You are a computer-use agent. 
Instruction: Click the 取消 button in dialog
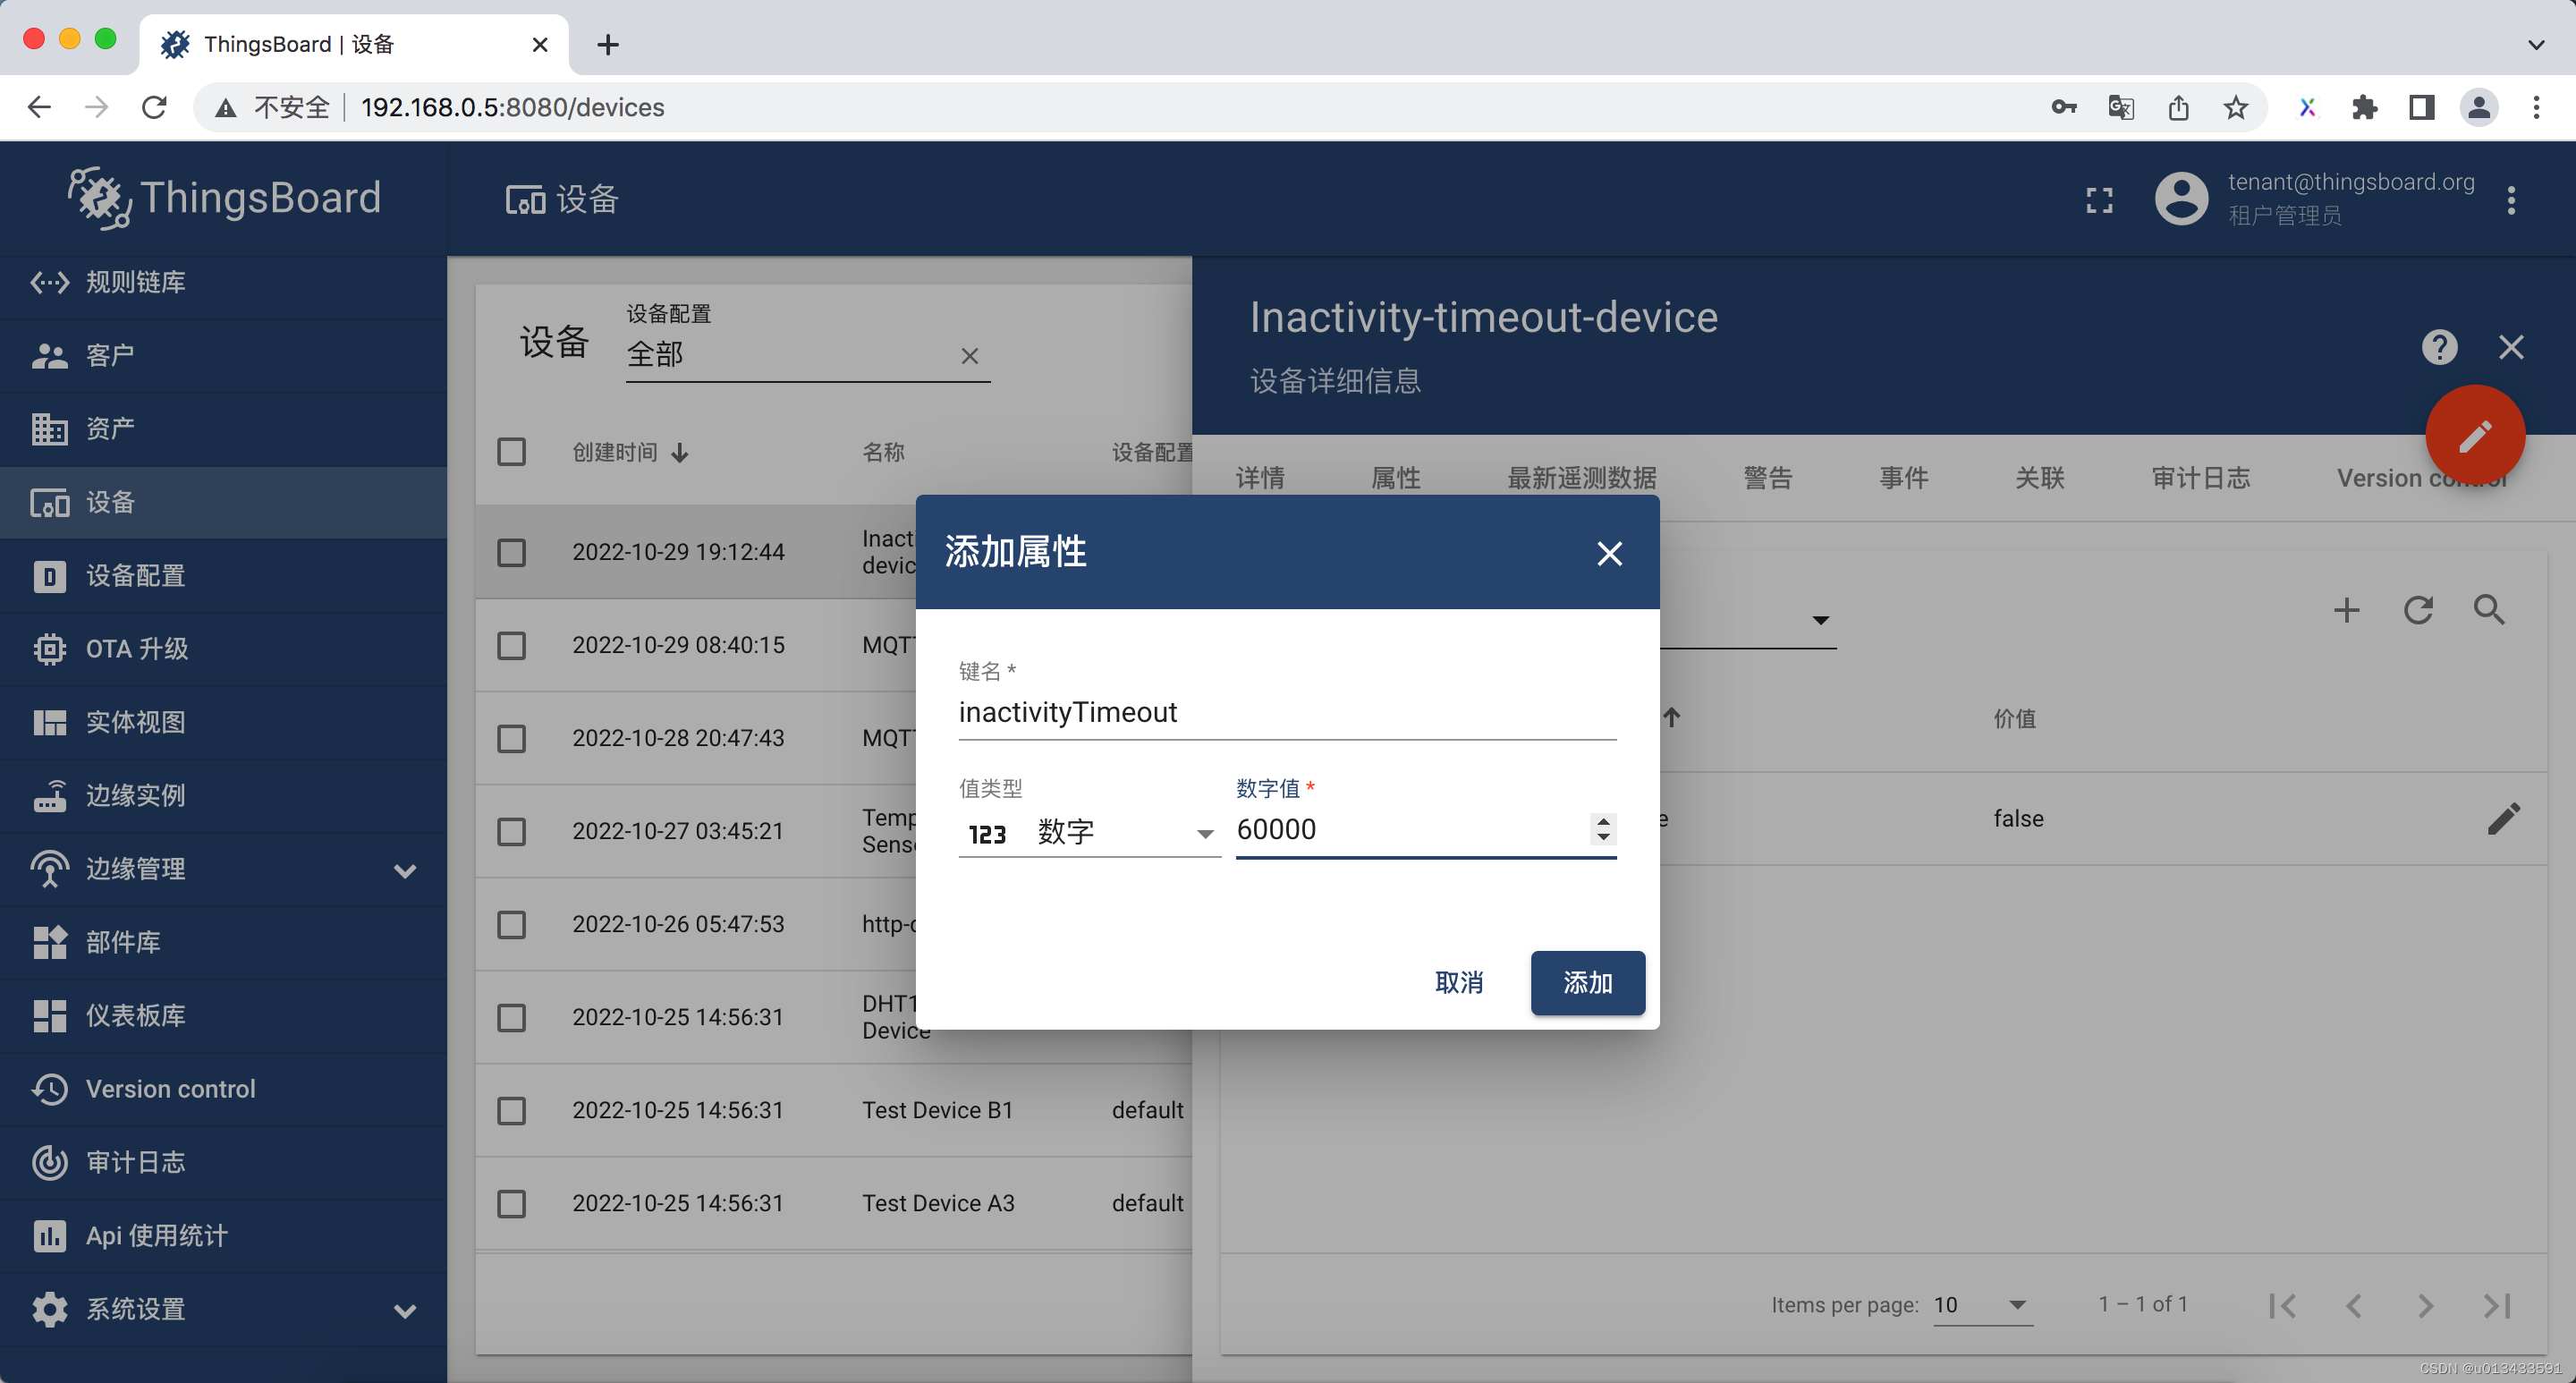tap(1459, 983)
